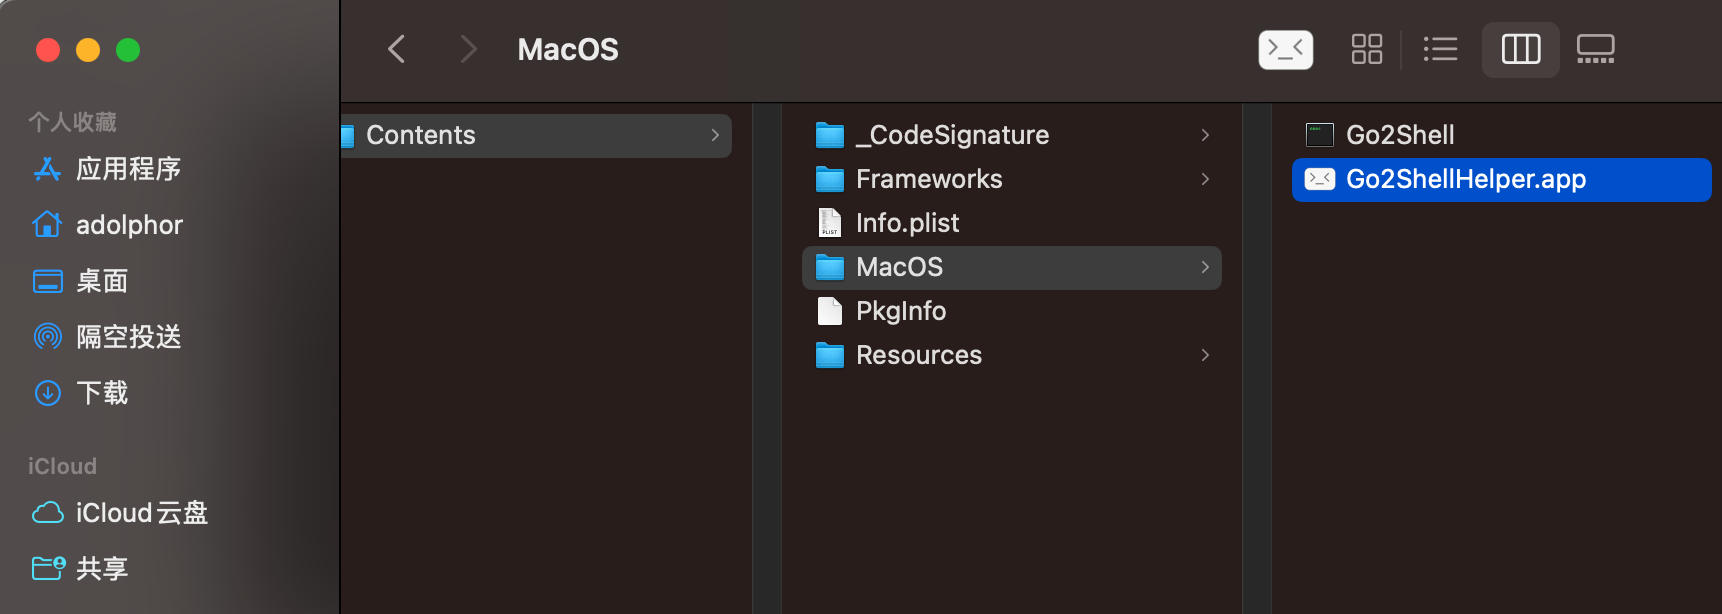Go forward with the right arrow
1722x614 pixels.
tap(468, 49)
